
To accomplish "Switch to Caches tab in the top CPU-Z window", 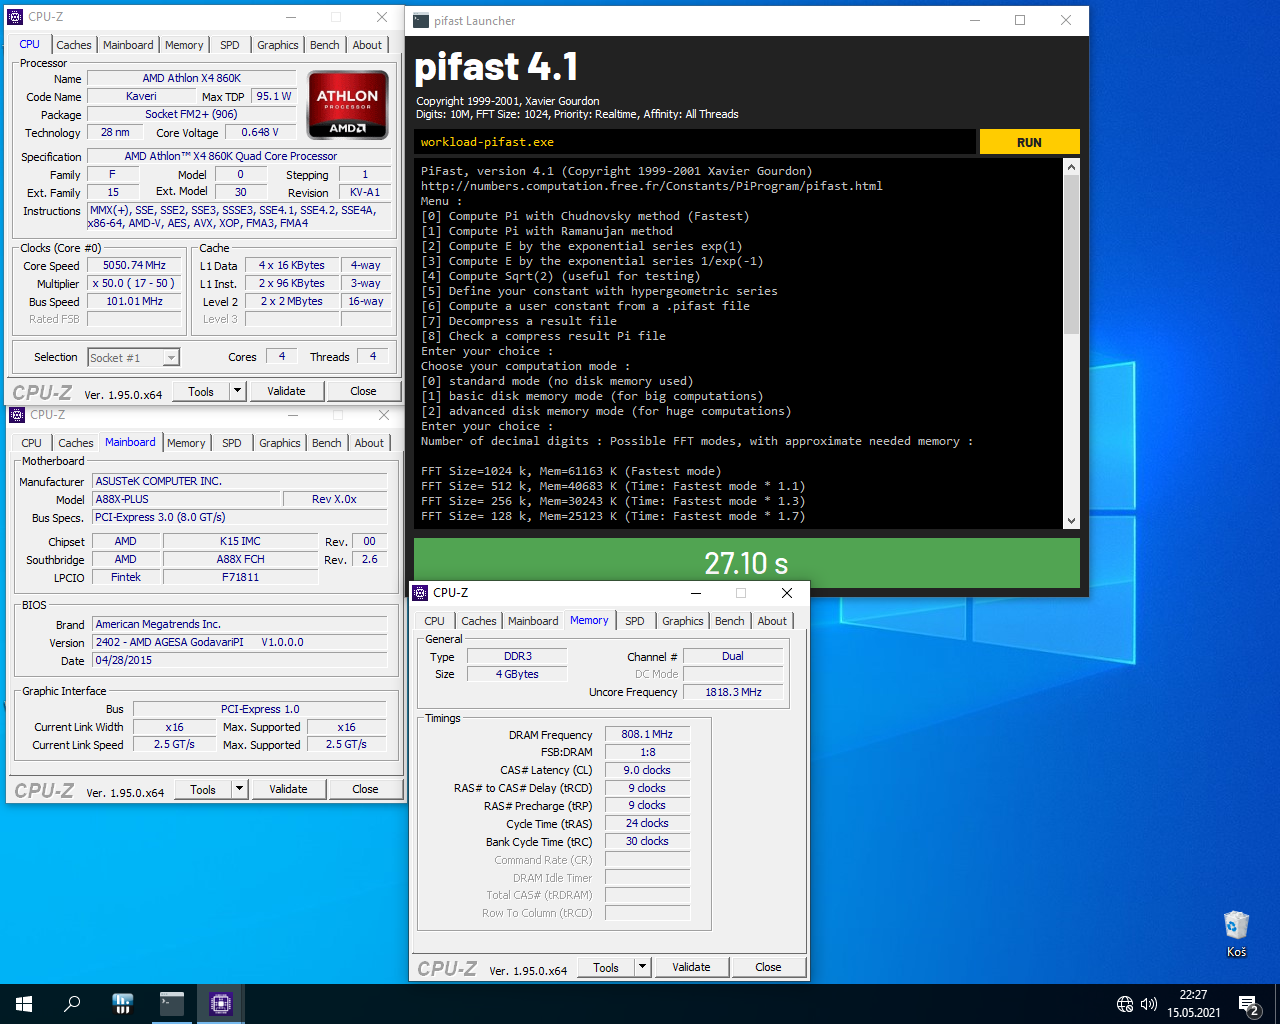I will pos(74,45).
